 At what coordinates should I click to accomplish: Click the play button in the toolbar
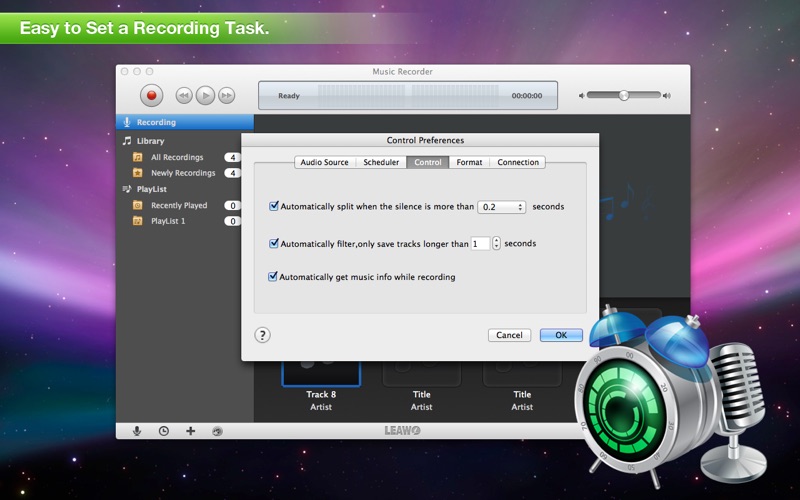pos(205,95)
